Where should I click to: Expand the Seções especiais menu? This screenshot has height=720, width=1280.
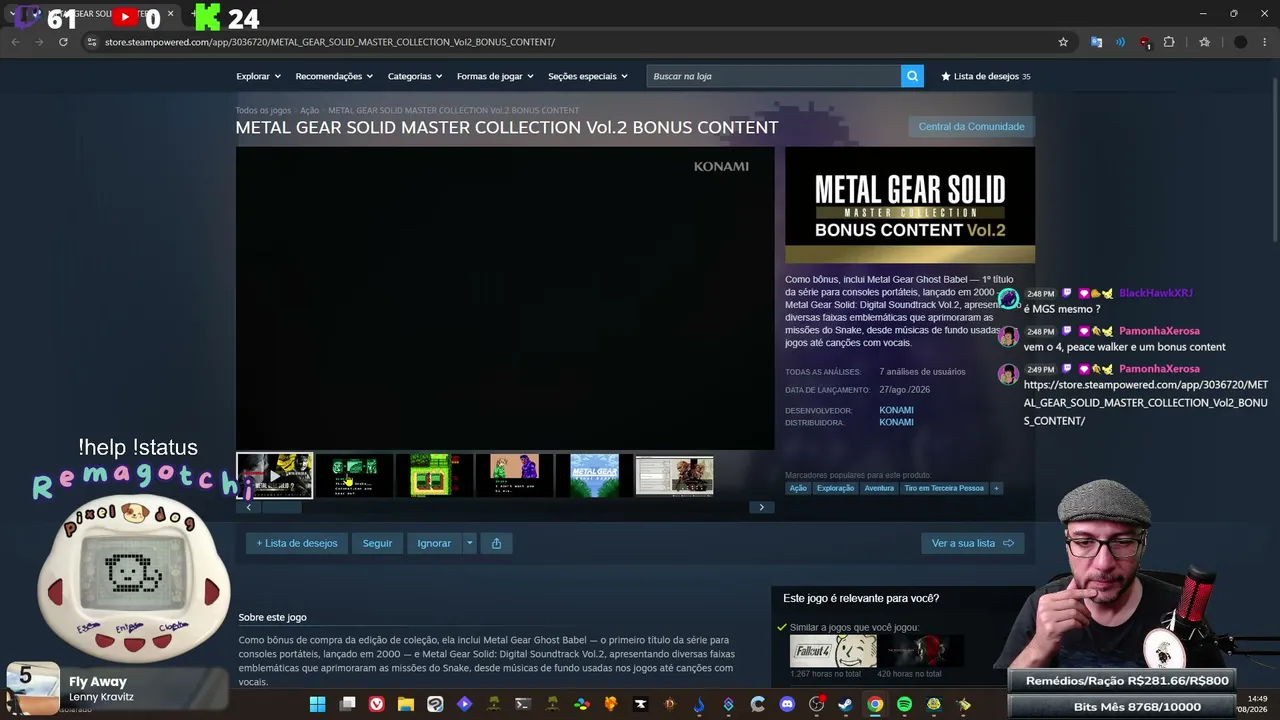pos(588,76)
